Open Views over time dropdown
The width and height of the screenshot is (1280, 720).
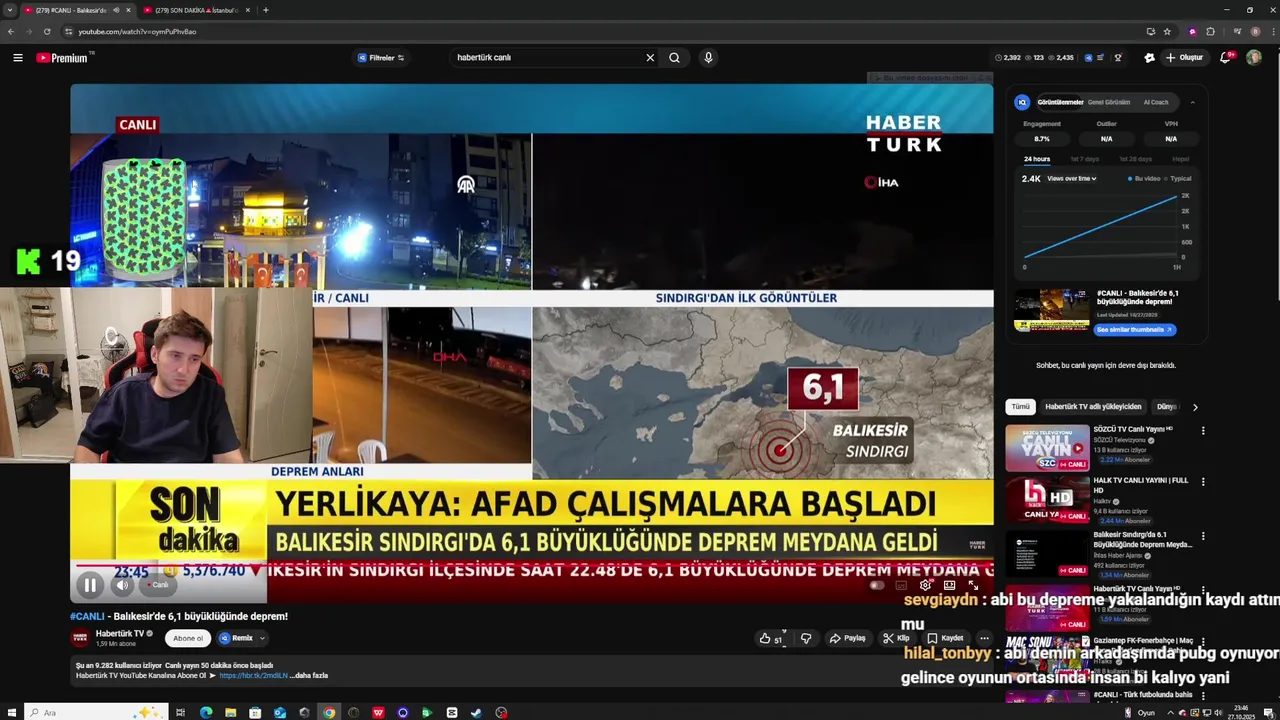click(1072, 178)
